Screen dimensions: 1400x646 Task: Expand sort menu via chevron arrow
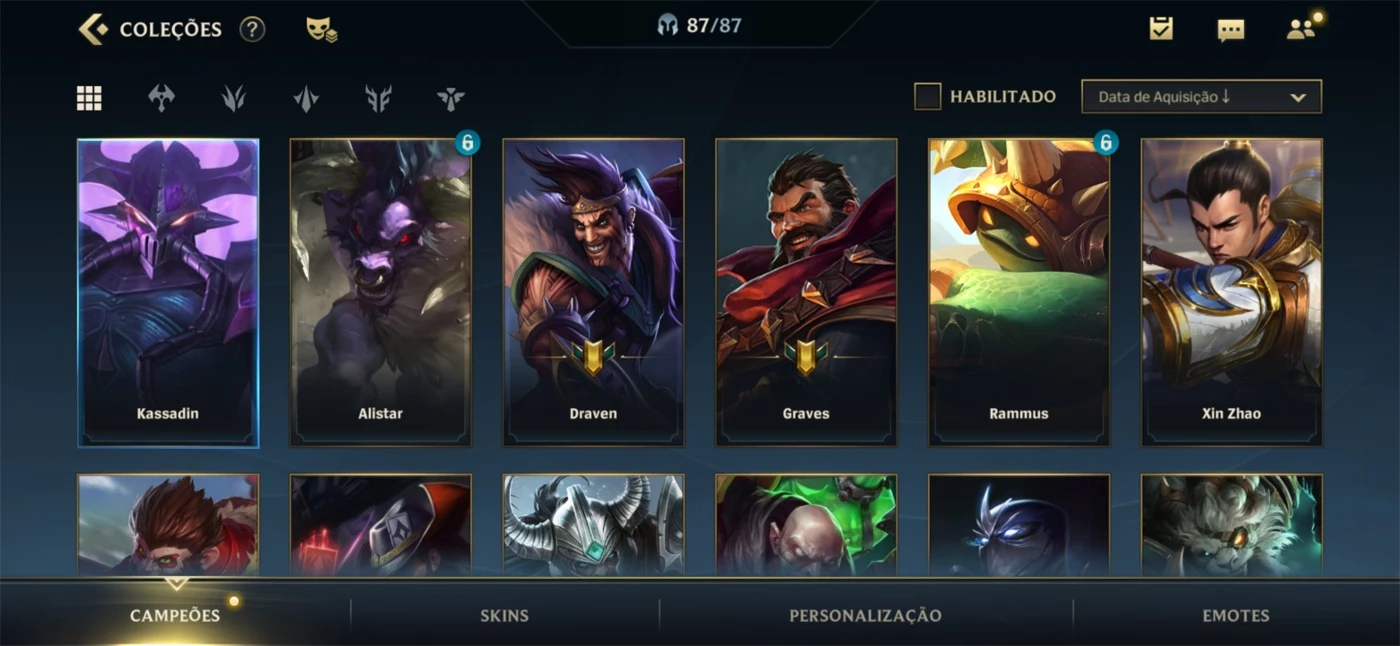point(1298,98)
